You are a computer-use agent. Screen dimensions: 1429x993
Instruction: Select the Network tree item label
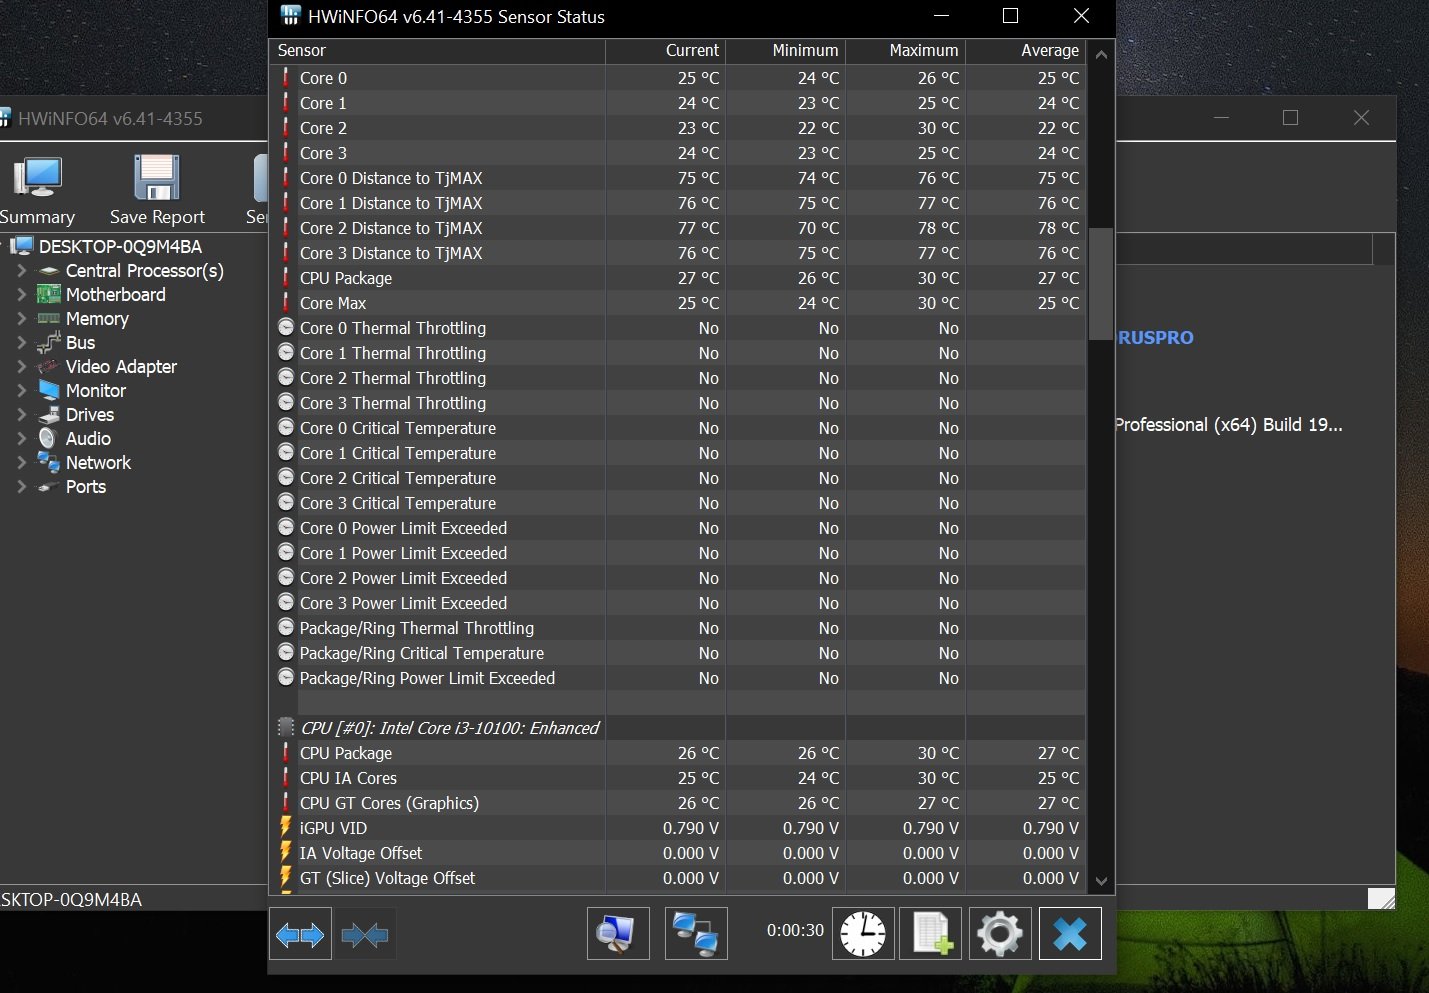pyautogui.click(x=98, y=463)
